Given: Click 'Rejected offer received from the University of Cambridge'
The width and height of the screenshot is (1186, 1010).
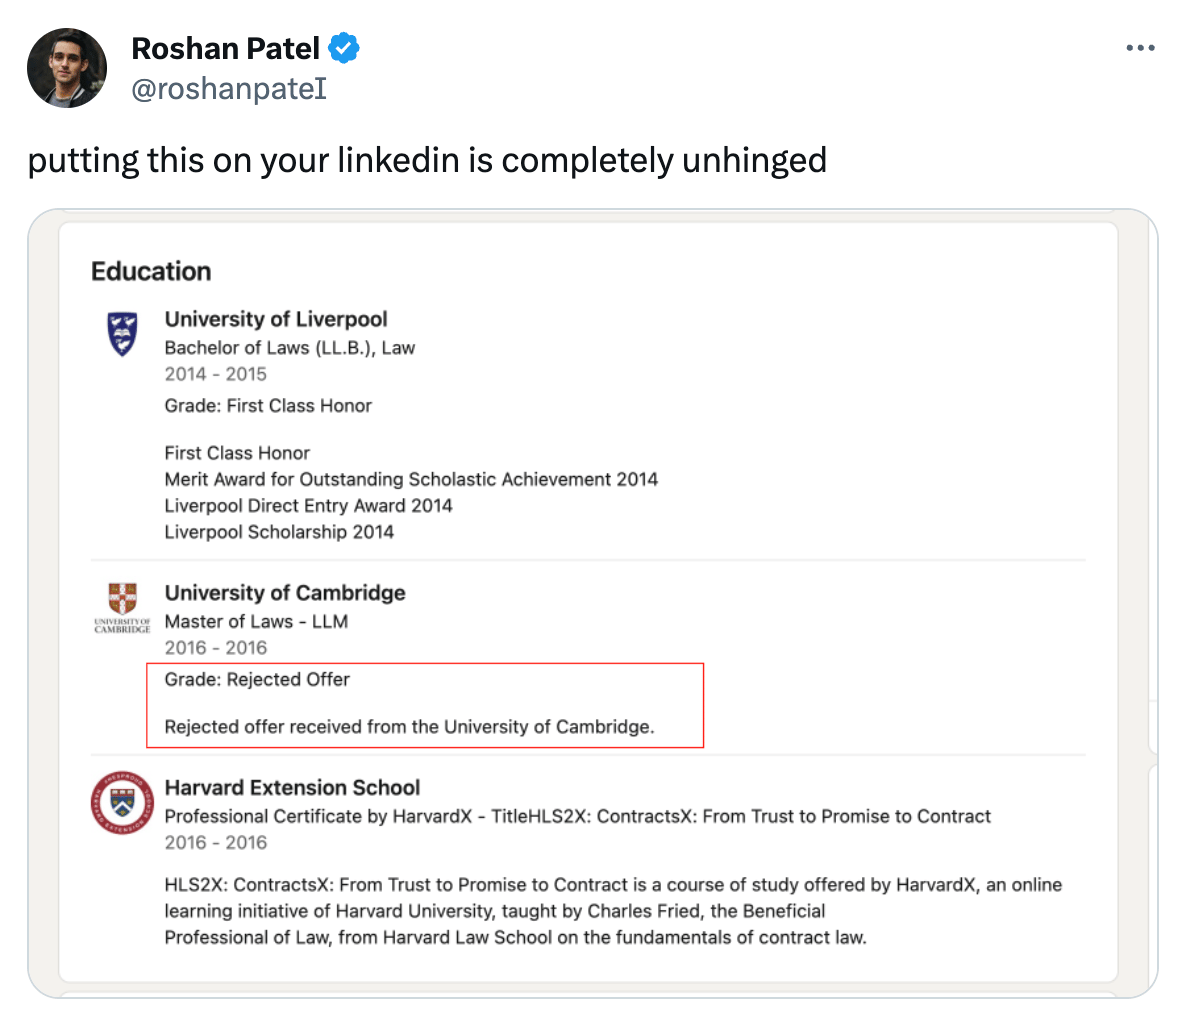Looking at the screenshot, I should click(409, 727).
